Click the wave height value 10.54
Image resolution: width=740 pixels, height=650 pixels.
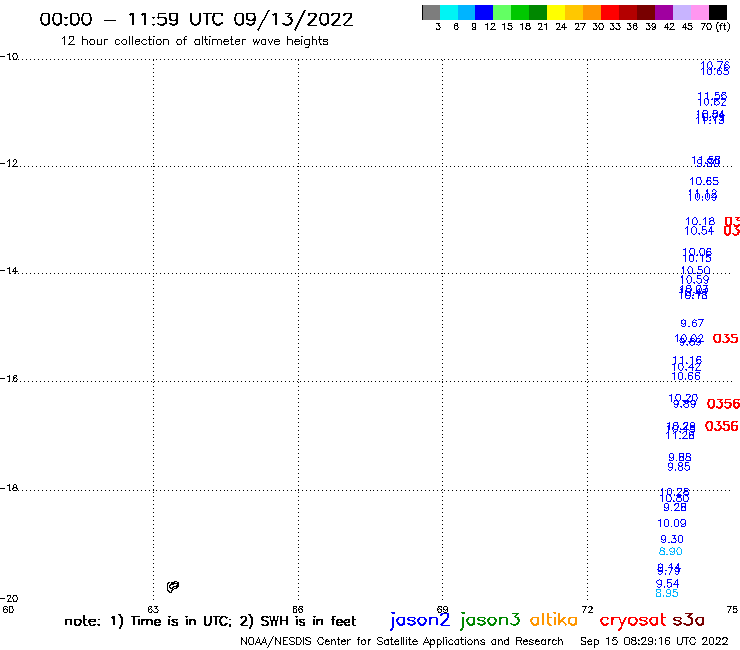[699, 231]
